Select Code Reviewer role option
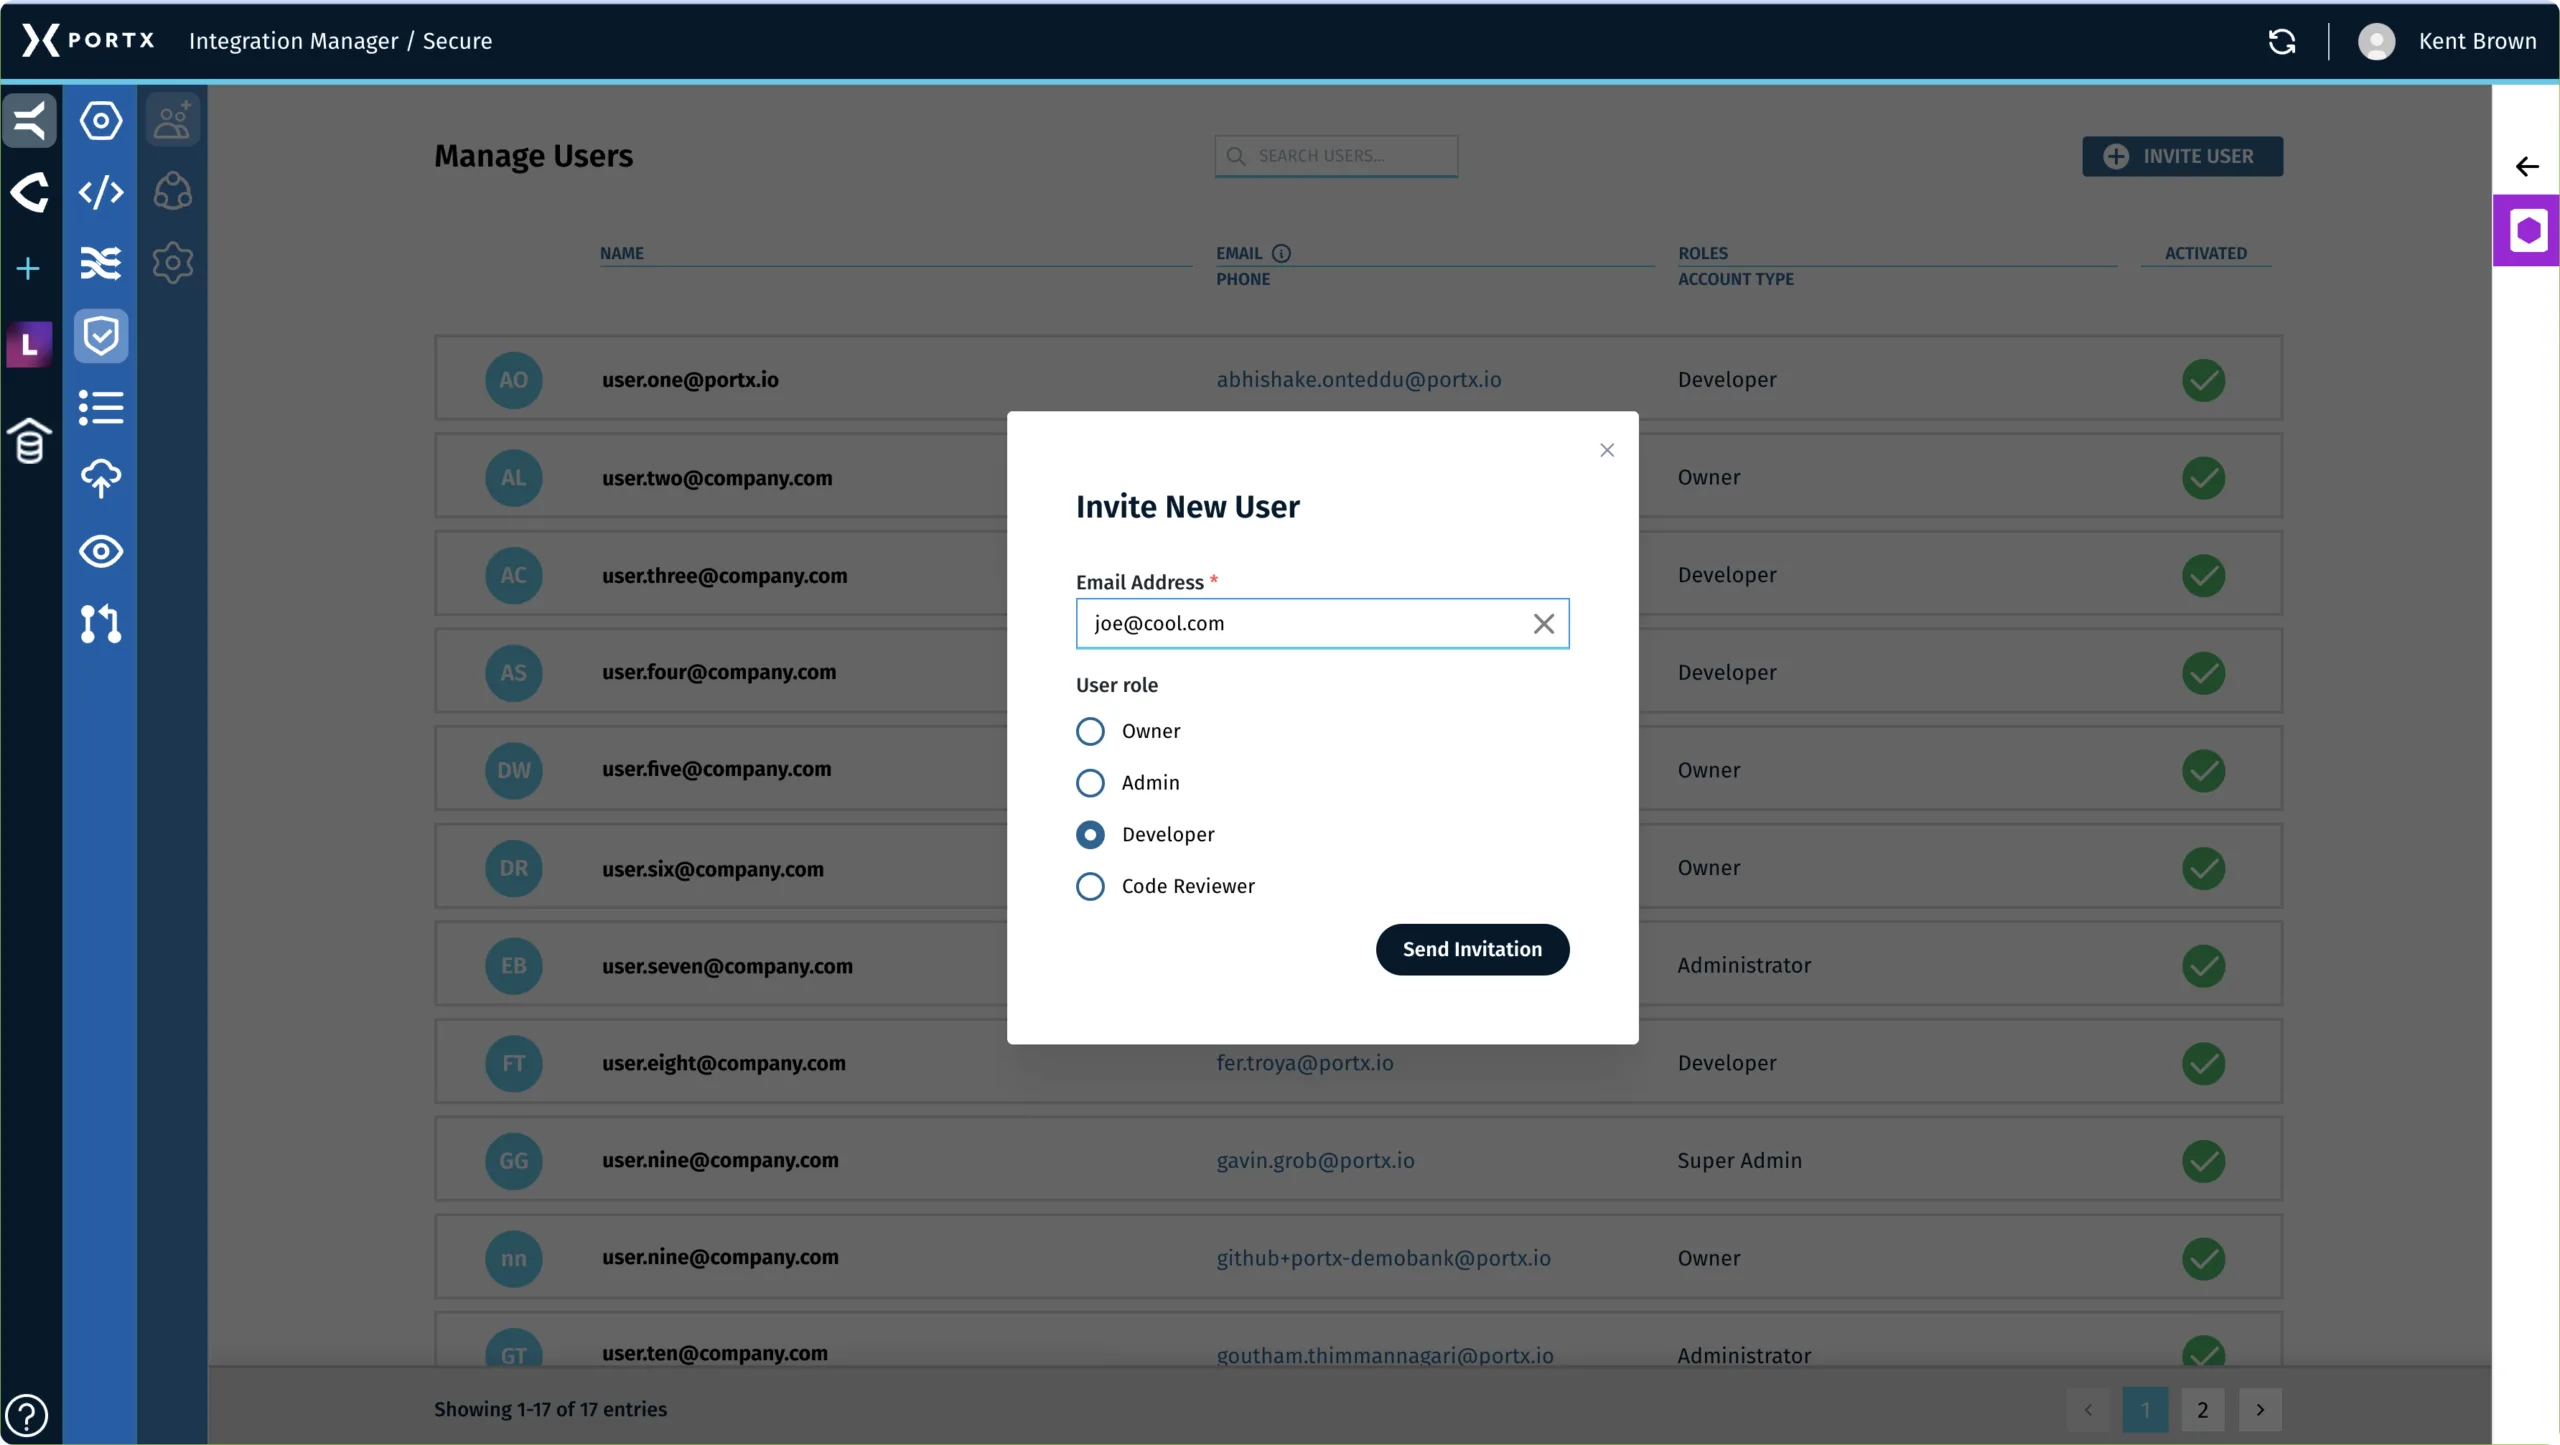This screenshot has width=2560, height=1445. [x=1090, y=886]
